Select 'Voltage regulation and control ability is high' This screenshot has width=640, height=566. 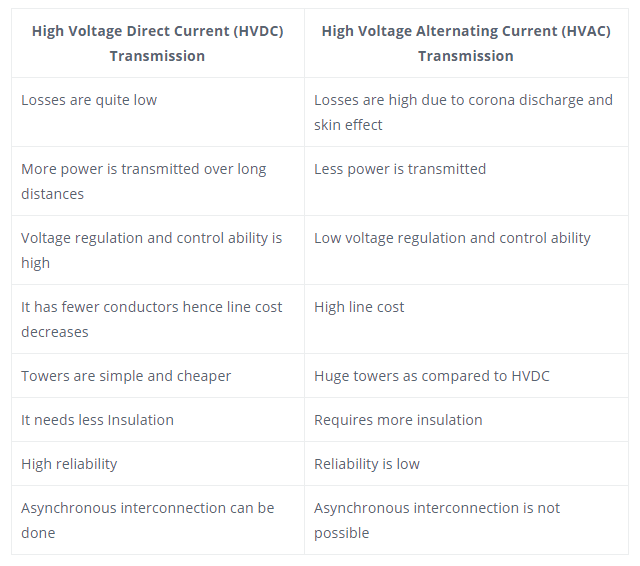coord(158,250)
